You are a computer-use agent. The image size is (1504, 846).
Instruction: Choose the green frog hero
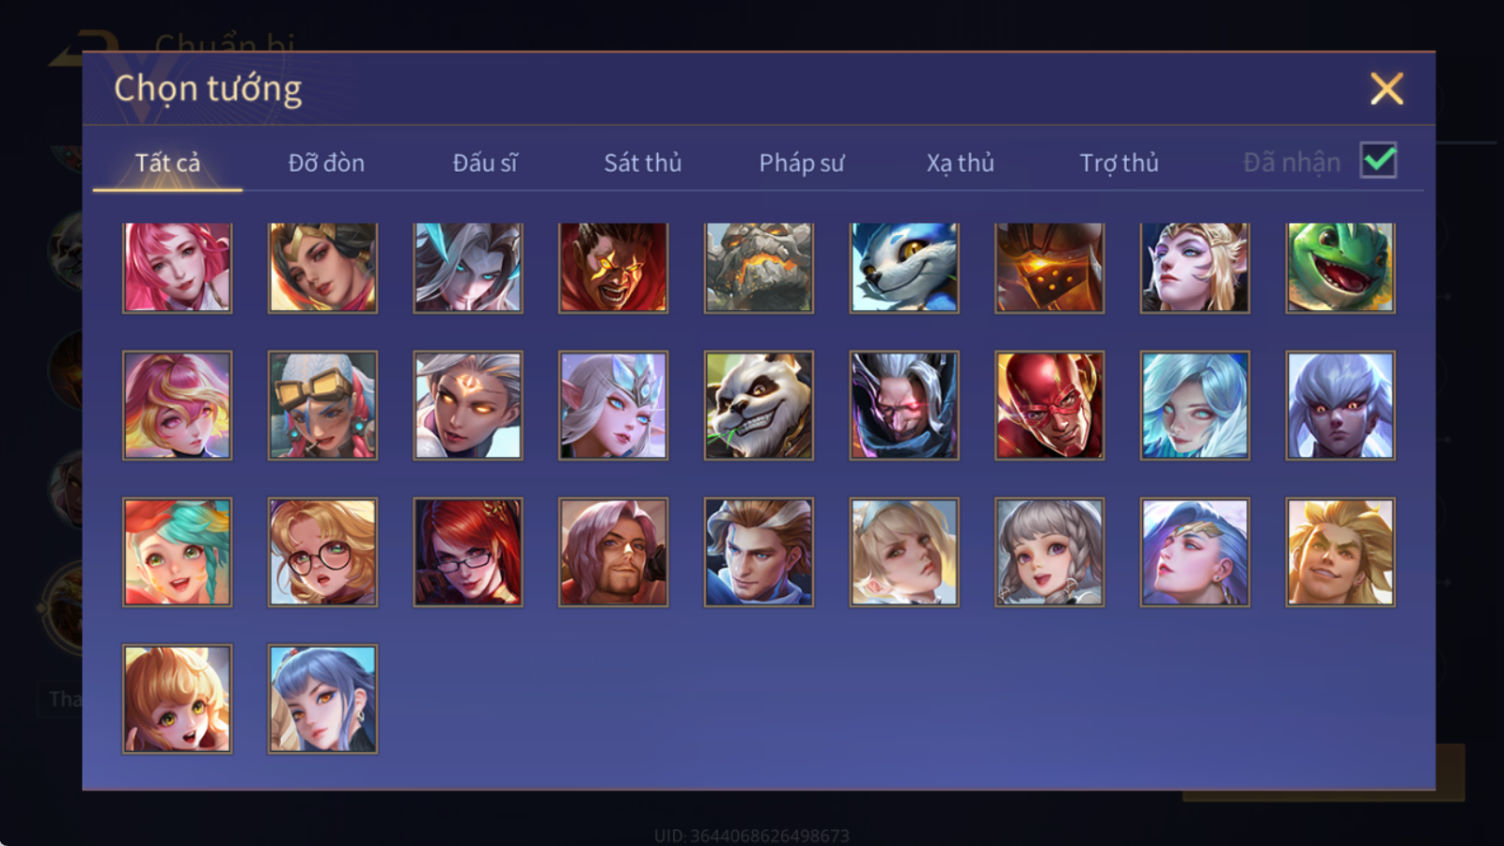pos(1340,267)
